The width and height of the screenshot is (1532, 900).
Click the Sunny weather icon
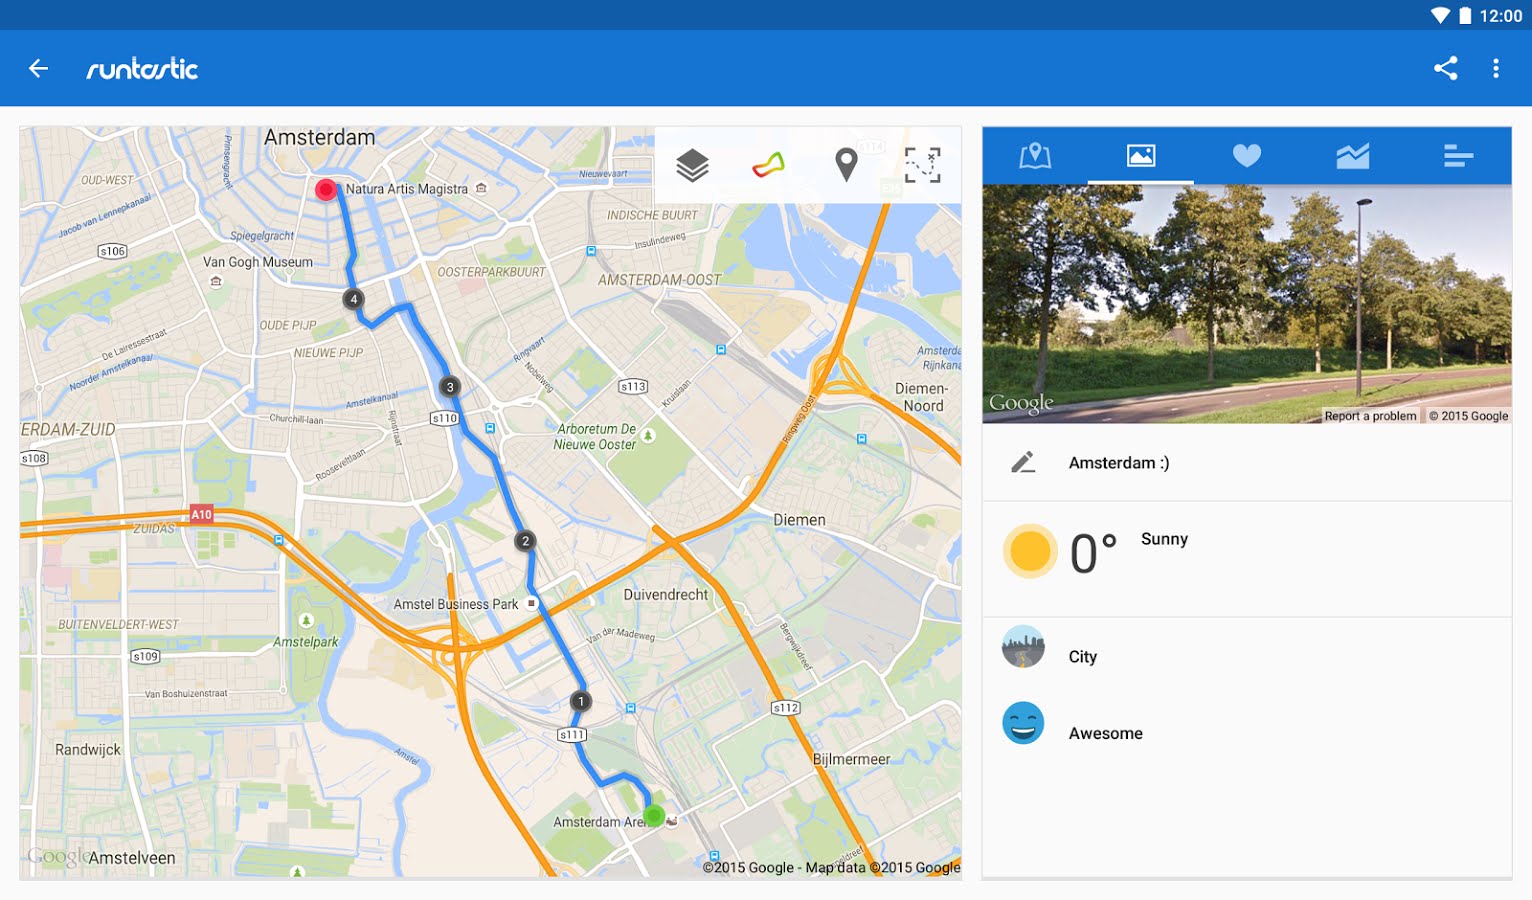[1030, 551]
